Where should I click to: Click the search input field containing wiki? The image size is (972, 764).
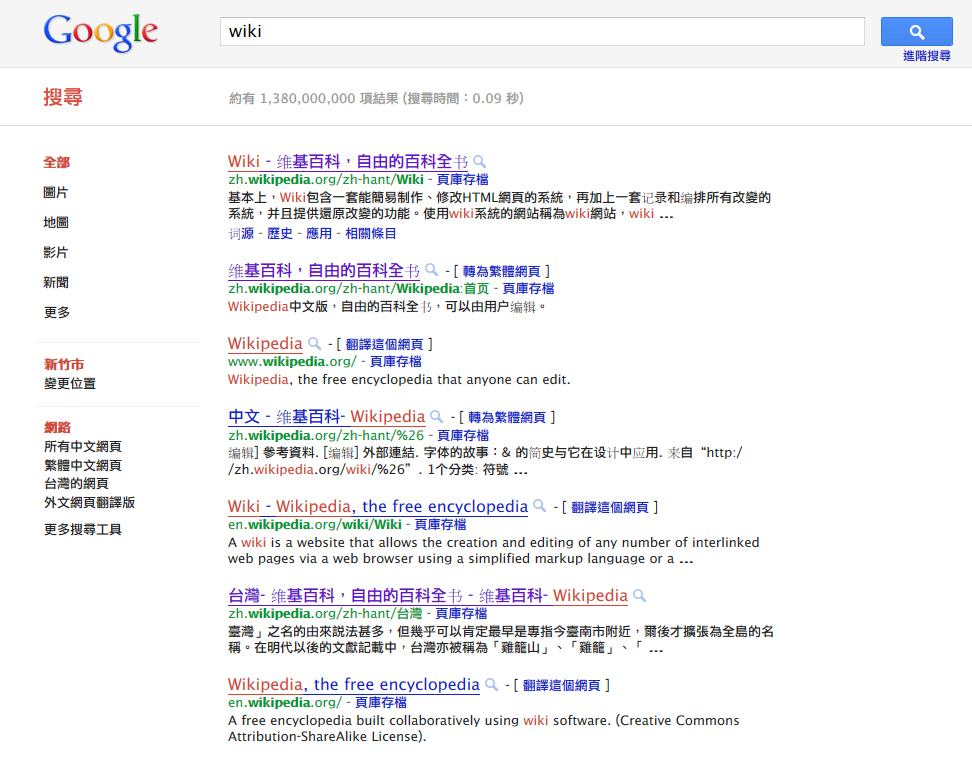click(541, 32)
